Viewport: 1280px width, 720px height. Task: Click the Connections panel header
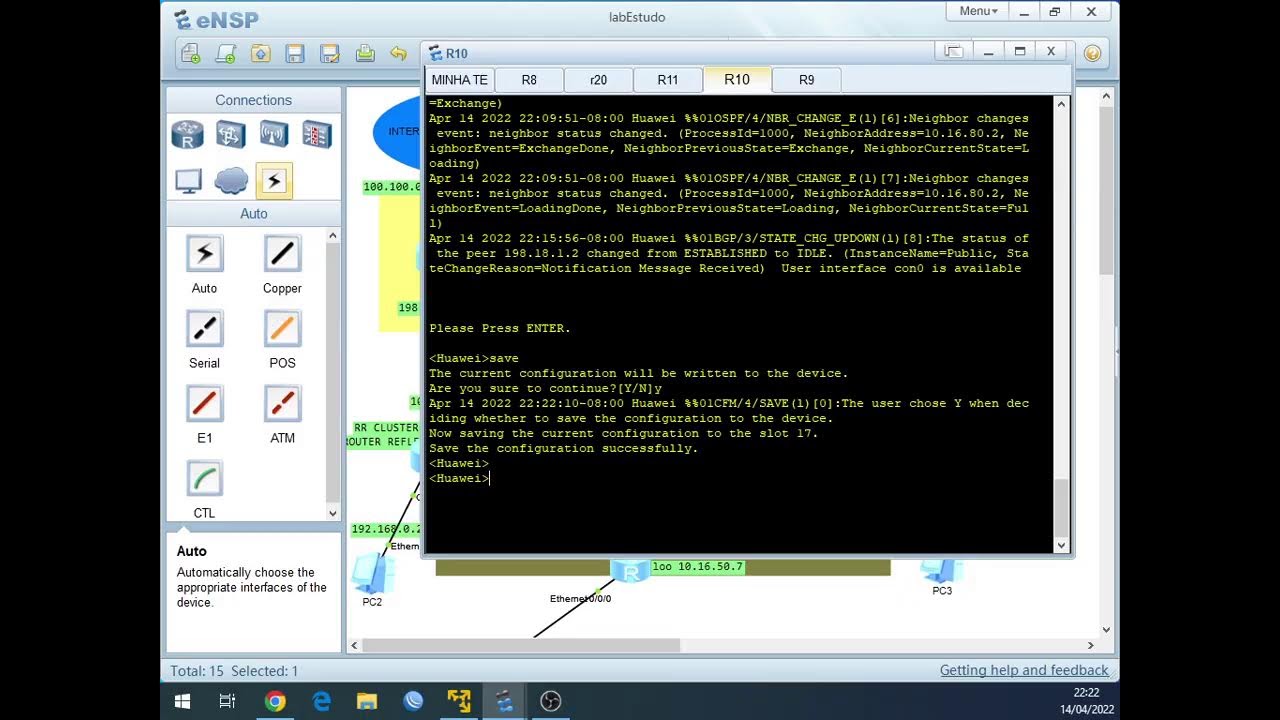click(253, 100)
